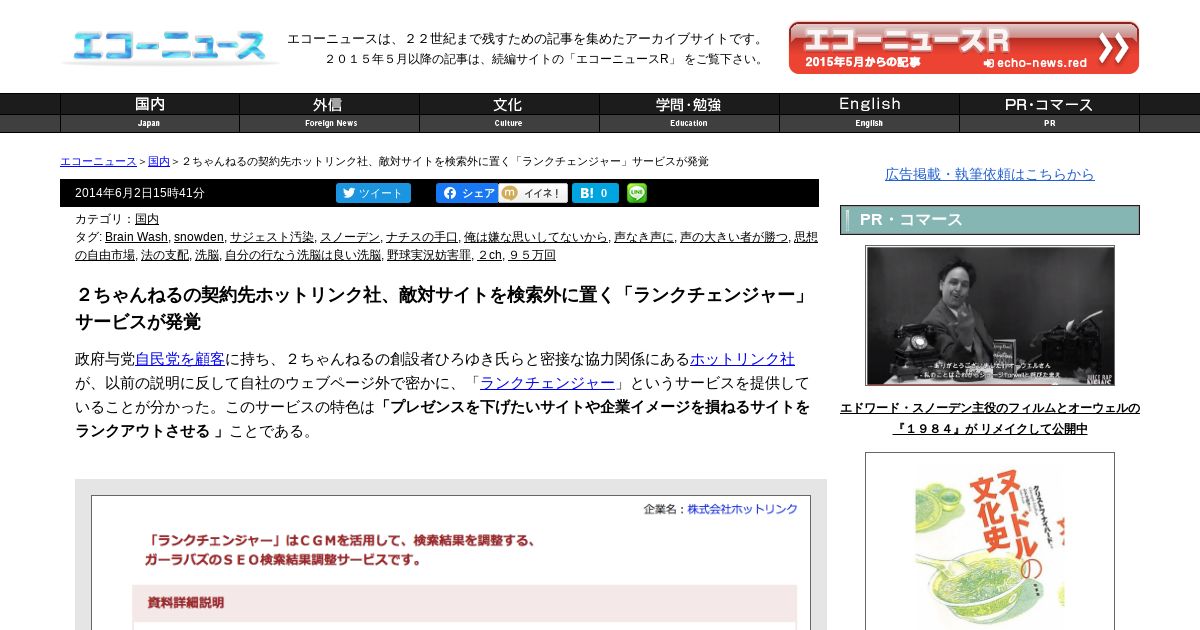The height and width of the screenshot is (630, 1200).
Task: Click the PR・コマース sidebar header
Action: [990, 220]
